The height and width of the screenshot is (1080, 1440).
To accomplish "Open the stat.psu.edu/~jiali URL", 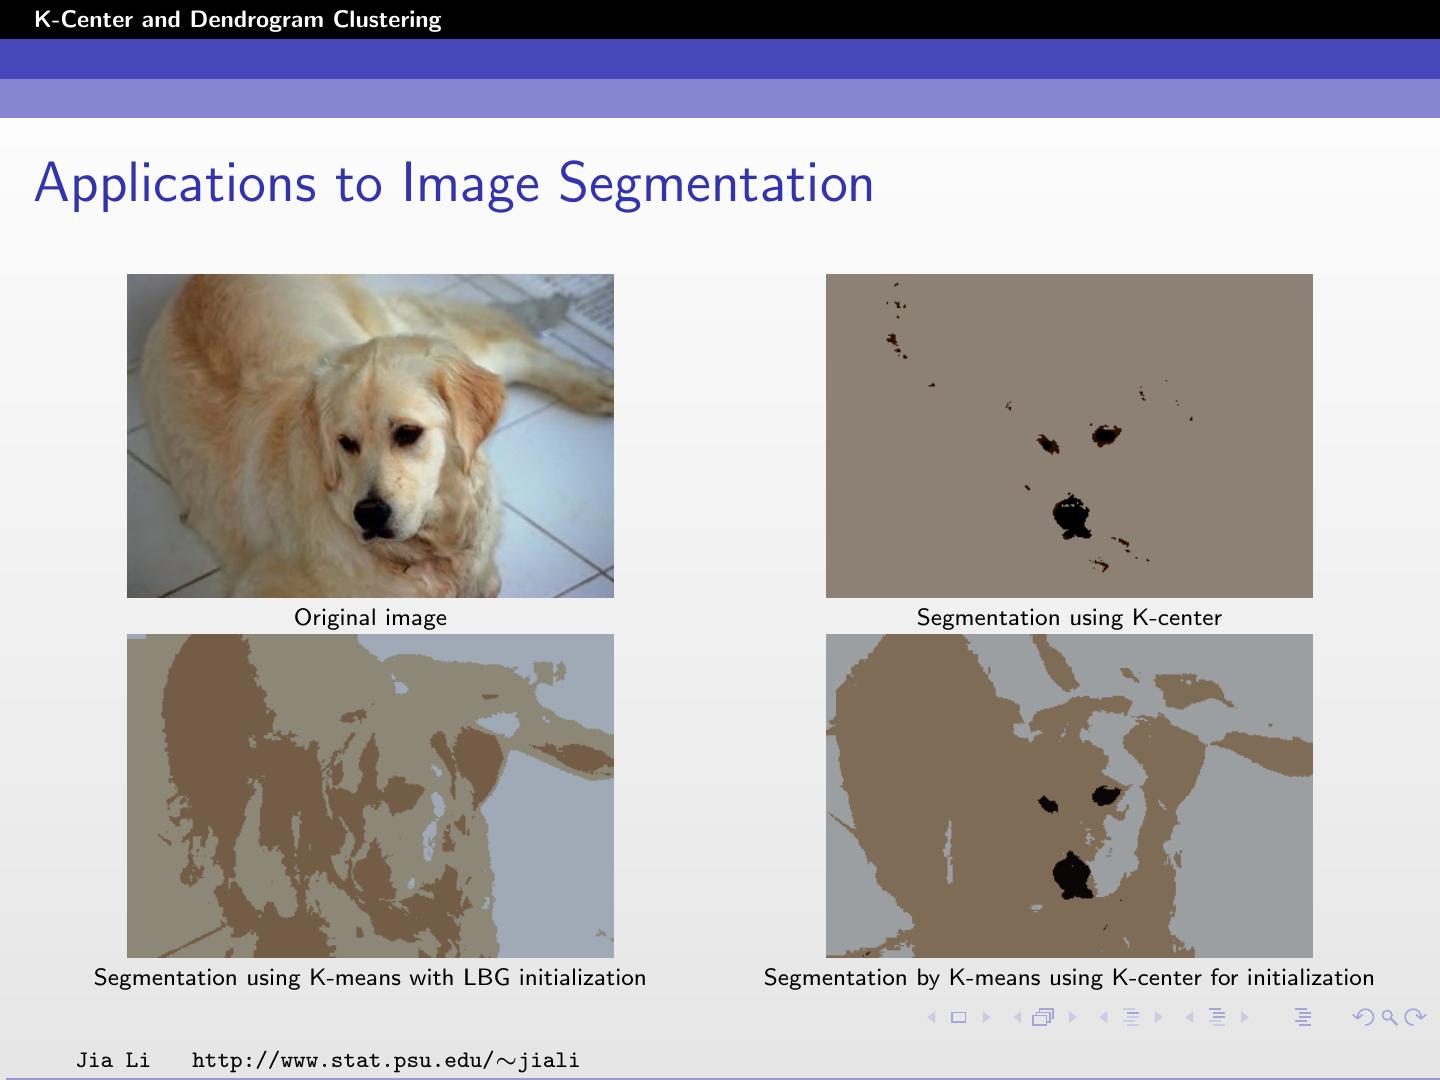I will pos(385,1060).
